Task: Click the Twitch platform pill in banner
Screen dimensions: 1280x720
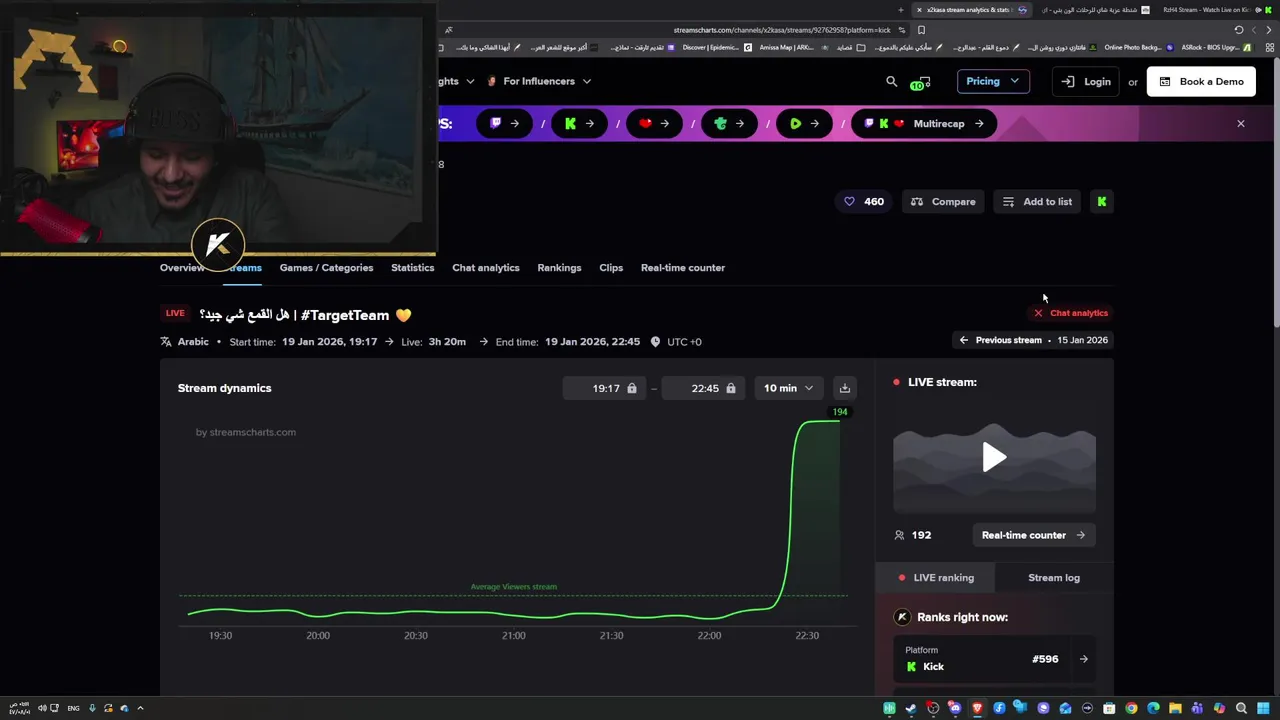Action: (x=504, y=124)
